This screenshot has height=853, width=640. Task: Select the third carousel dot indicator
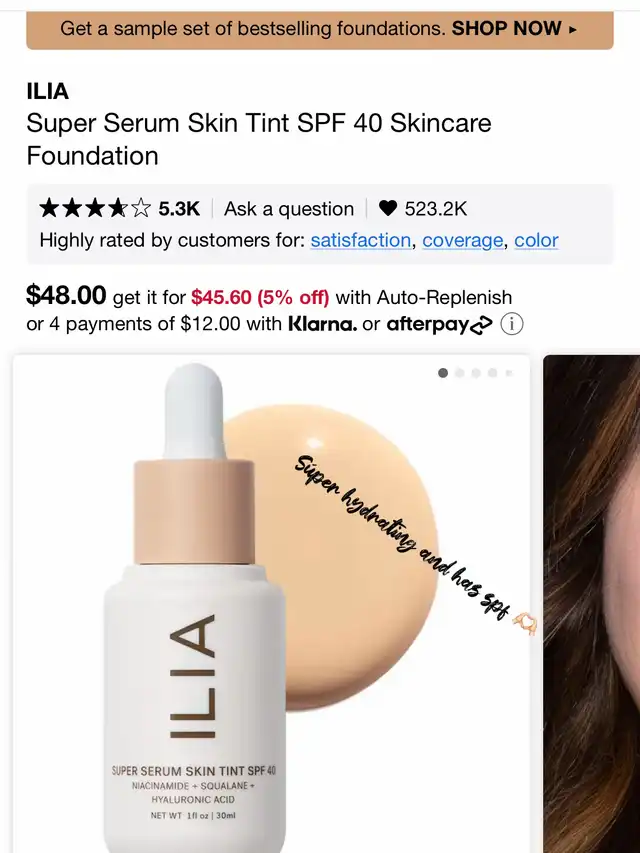[x=476, y=373]
